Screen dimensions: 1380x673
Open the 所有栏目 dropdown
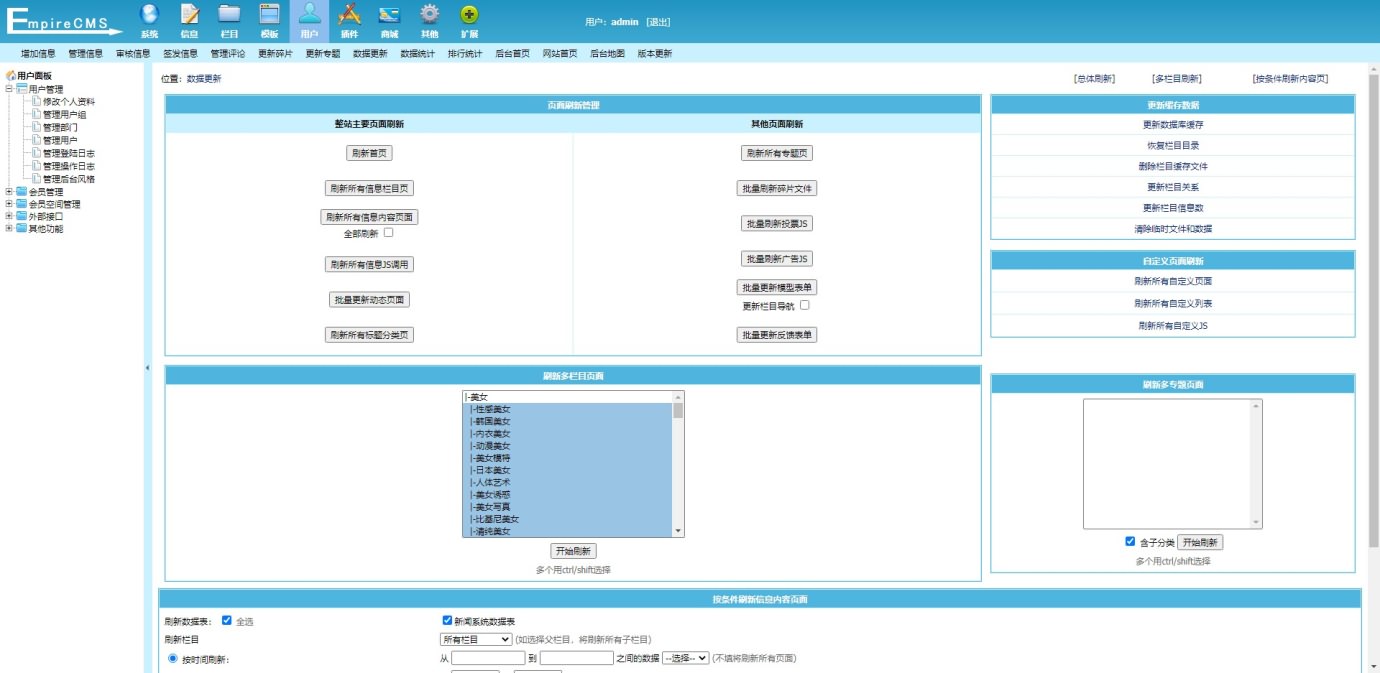[x=476, y=639]
